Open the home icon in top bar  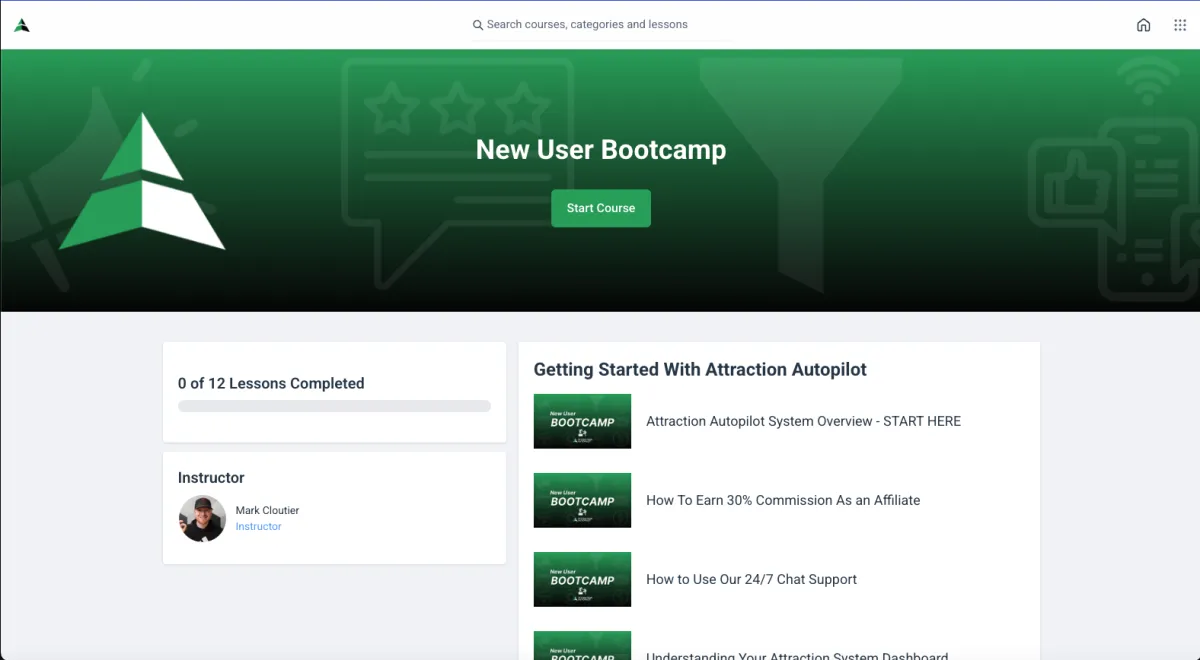tap(1143, 25)
